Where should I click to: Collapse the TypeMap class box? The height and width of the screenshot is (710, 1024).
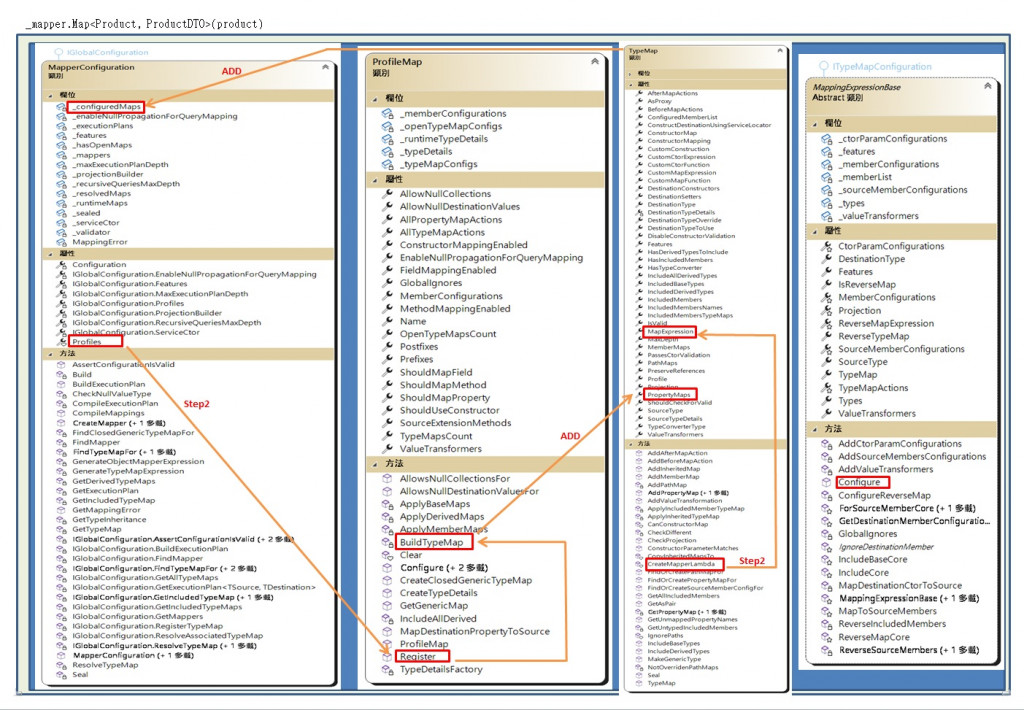pos(779,51)
